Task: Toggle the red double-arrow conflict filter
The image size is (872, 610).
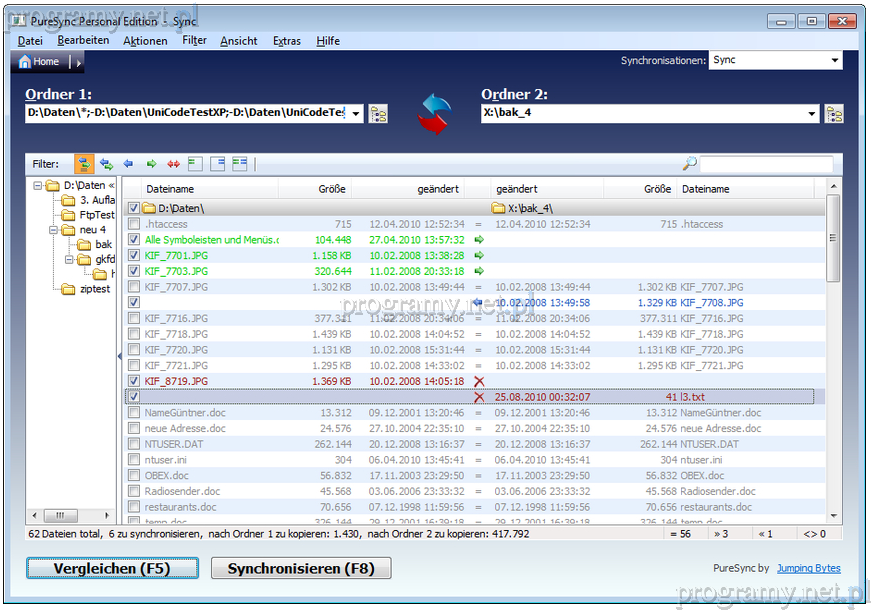Action: [173, 163]
